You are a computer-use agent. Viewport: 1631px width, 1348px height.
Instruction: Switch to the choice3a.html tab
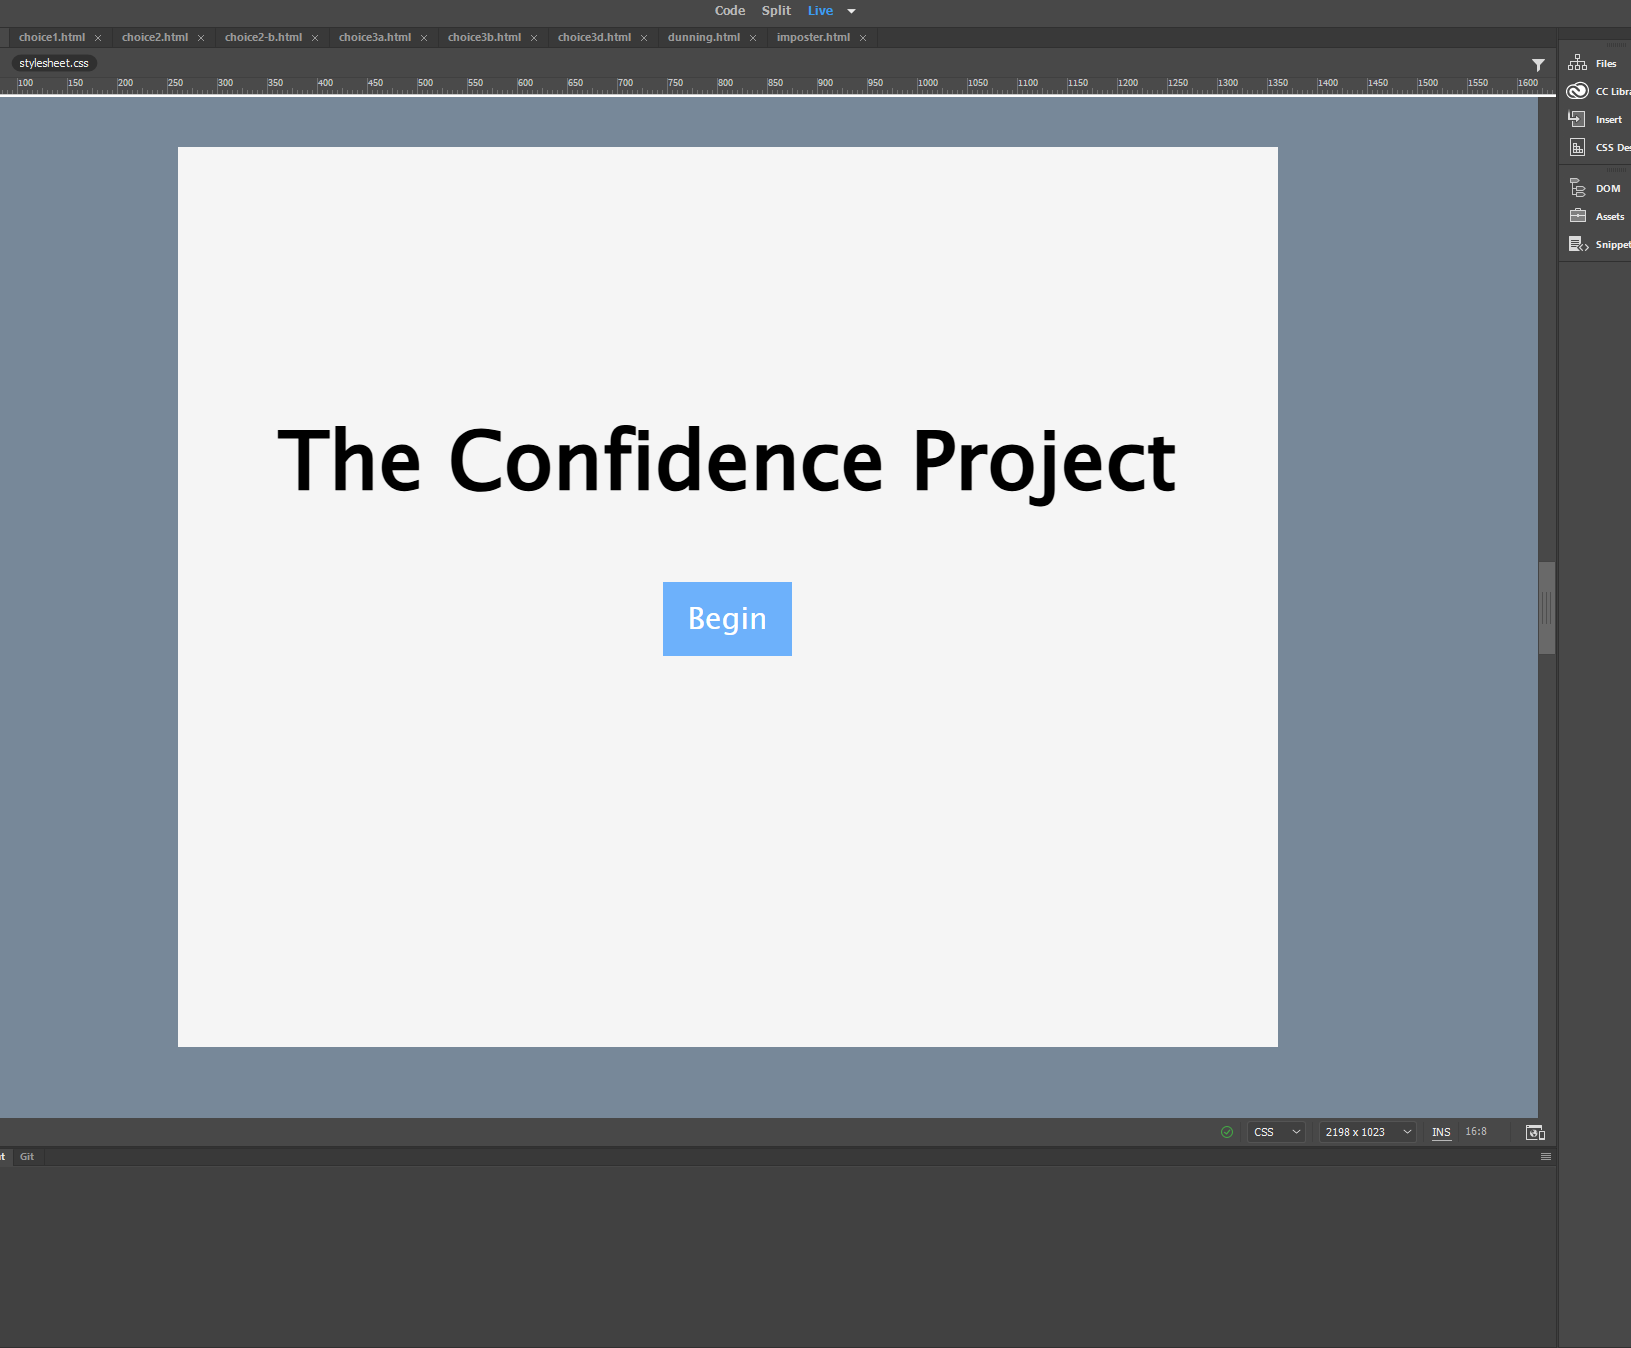pyautogui.click(x=375, y=37)
